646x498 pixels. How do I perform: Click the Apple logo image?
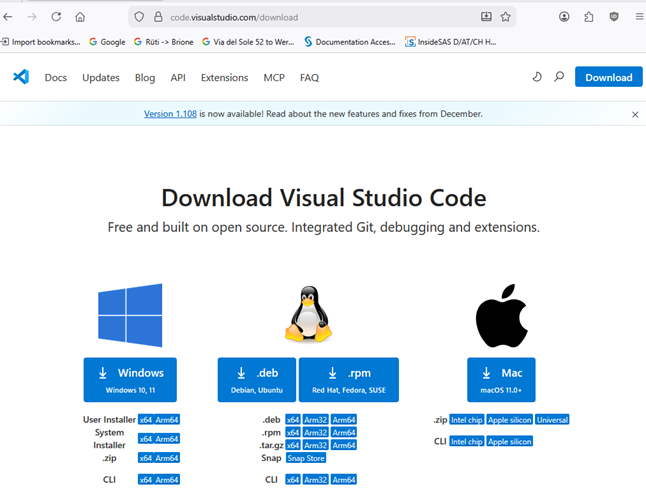(x=501, y=316)
